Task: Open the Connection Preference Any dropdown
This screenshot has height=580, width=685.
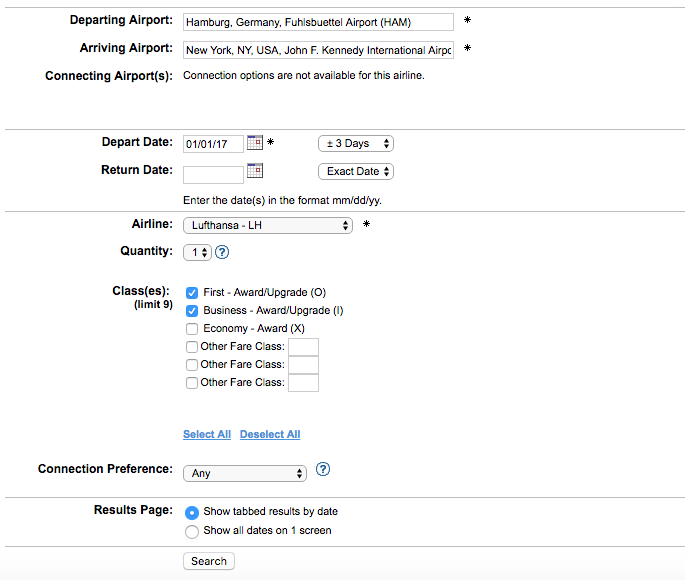Action: [x=245, y=473]
